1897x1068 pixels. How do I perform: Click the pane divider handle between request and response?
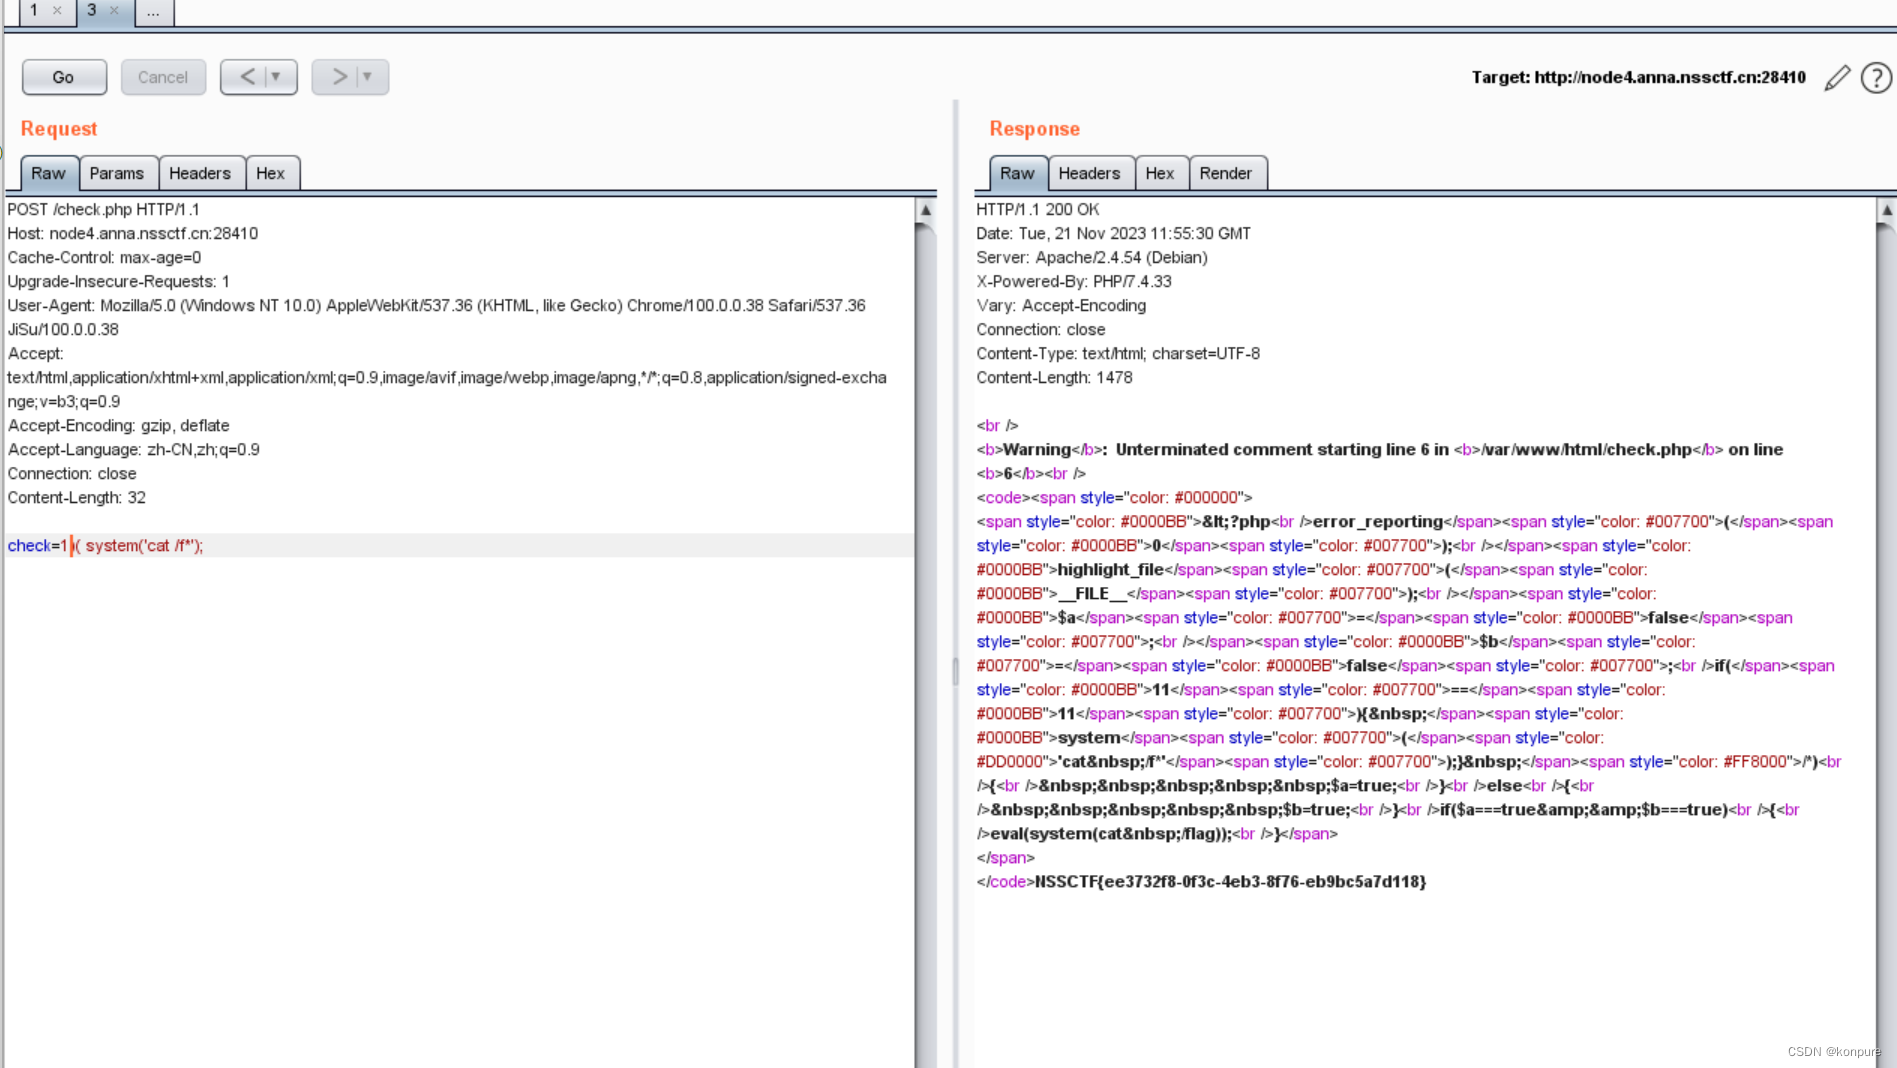click(955, 670)
